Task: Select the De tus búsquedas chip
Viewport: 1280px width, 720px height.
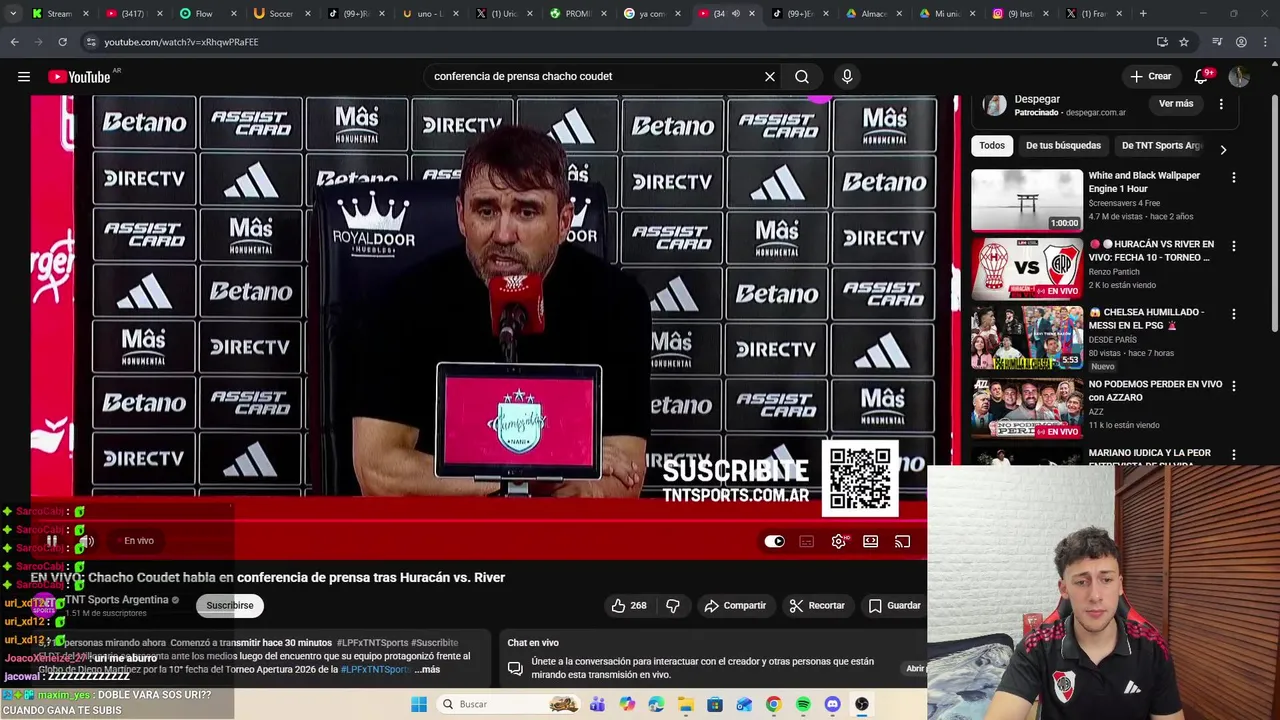Action: tap(1063, 145)
